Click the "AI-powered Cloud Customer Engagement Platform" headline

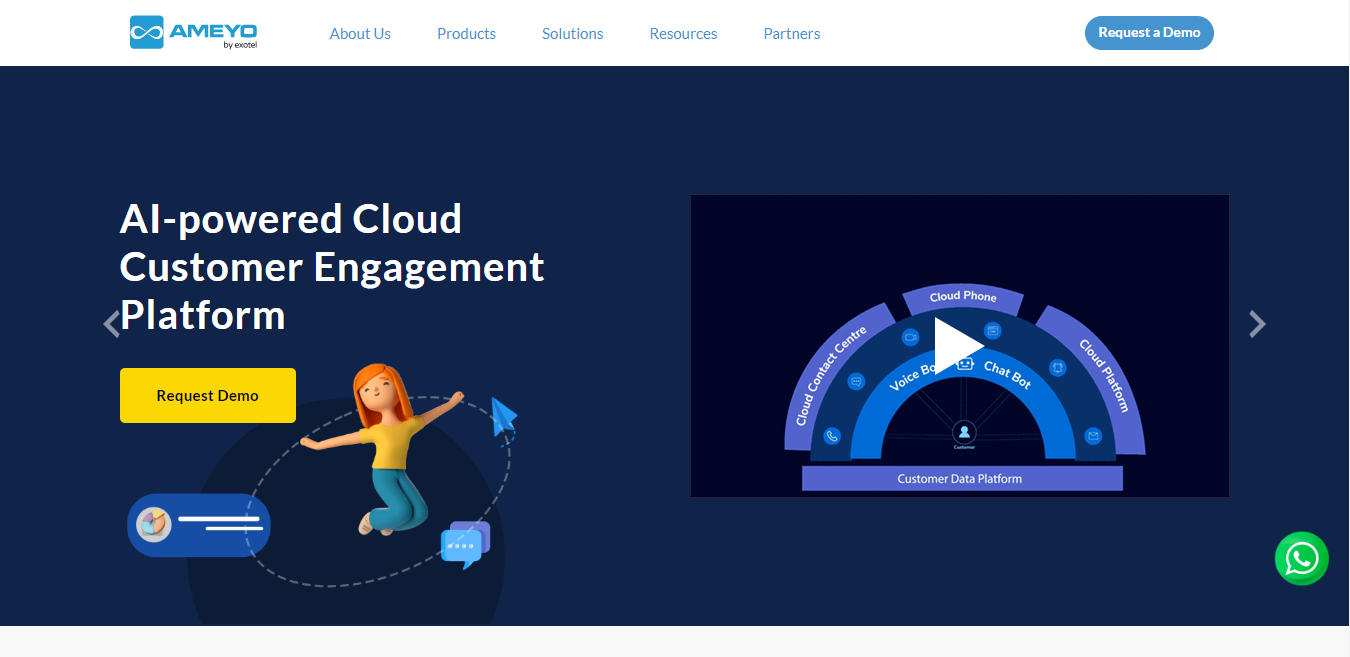click(332, 267)
